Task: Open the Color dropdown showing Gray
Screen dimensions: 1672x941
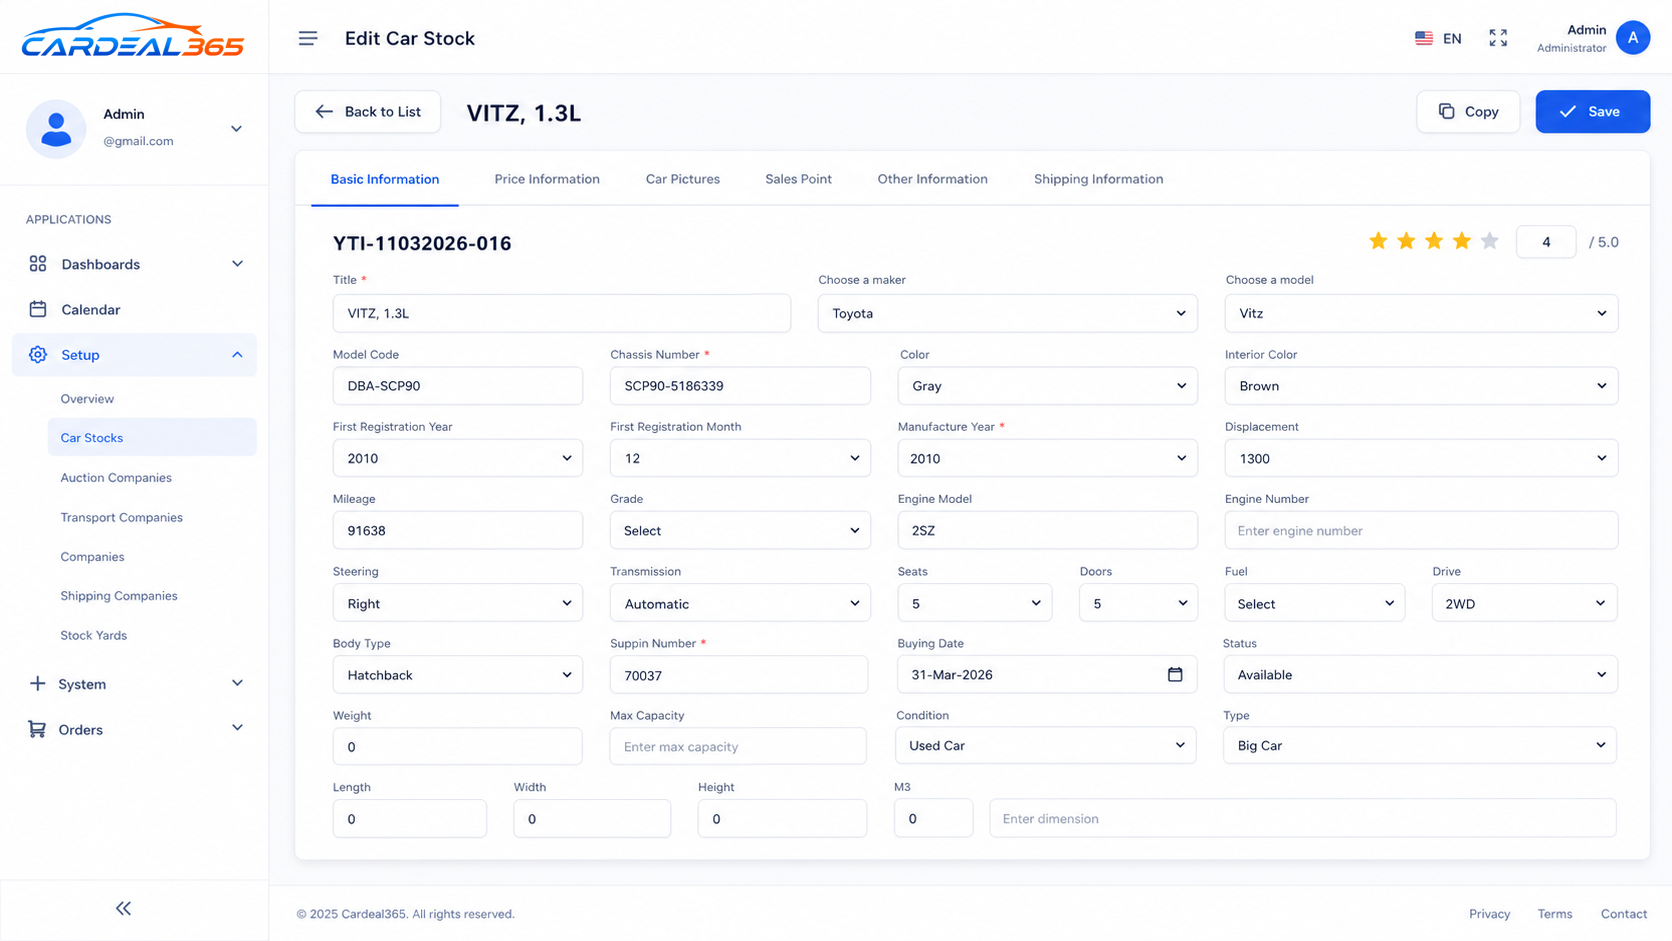Action: coord(1047,386)
